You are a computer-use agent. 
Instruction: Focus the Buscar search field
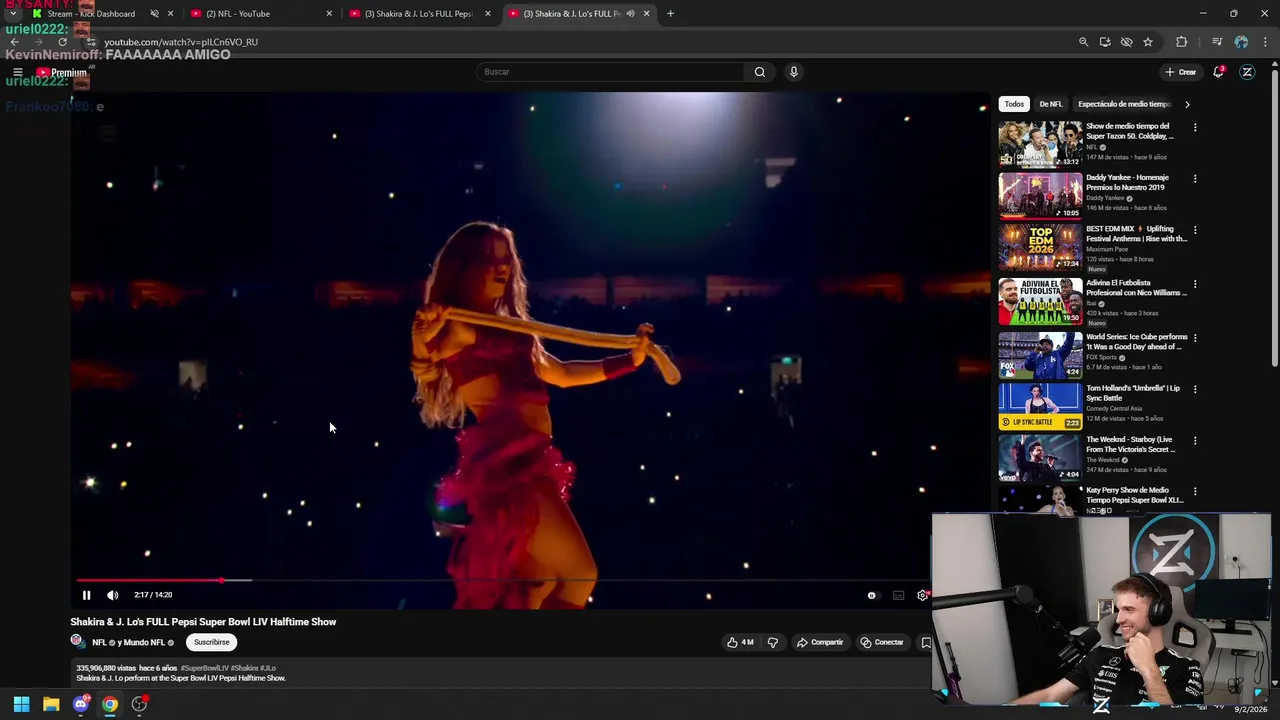(611, 72)
